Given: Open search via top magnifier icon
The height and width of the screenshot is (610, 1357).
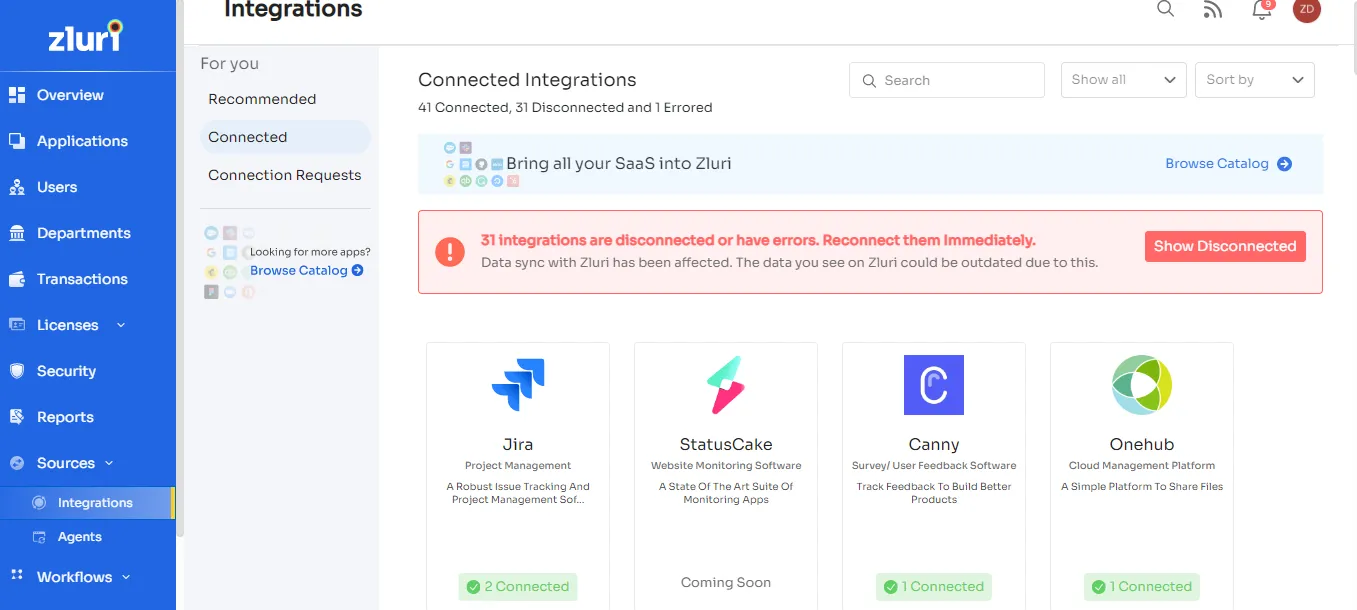Looking at the screenshot, I should [1165, 9].
